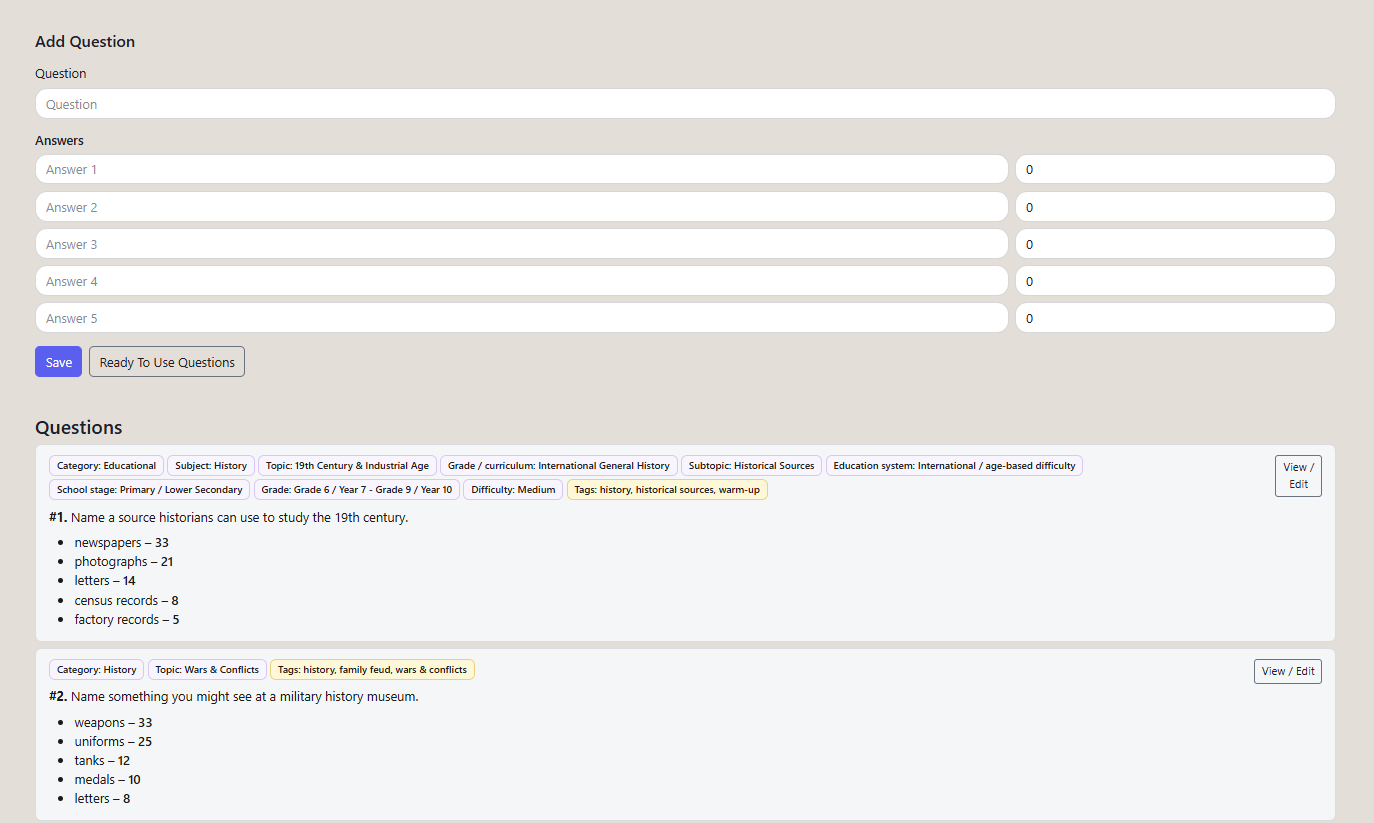
Task: Click the photographs – 21 answer
Action: (x=123, y=562)
